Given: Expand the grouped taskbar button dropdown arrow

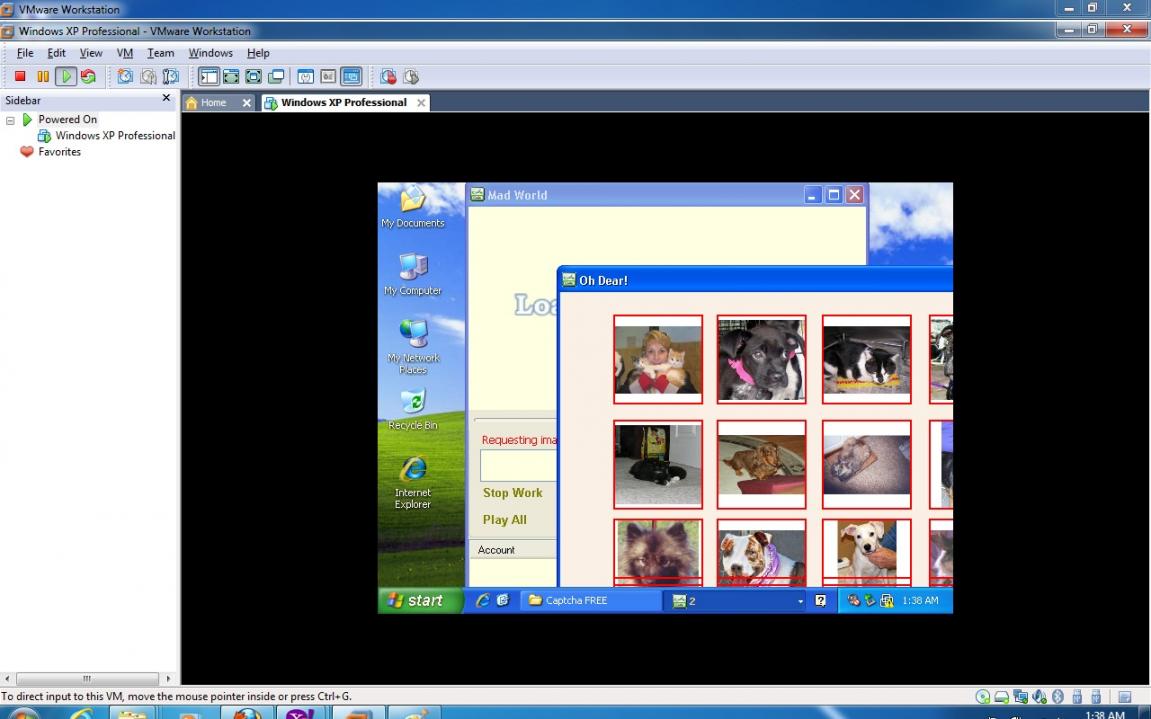Looking at the screenshot, I should click(800, 601).
